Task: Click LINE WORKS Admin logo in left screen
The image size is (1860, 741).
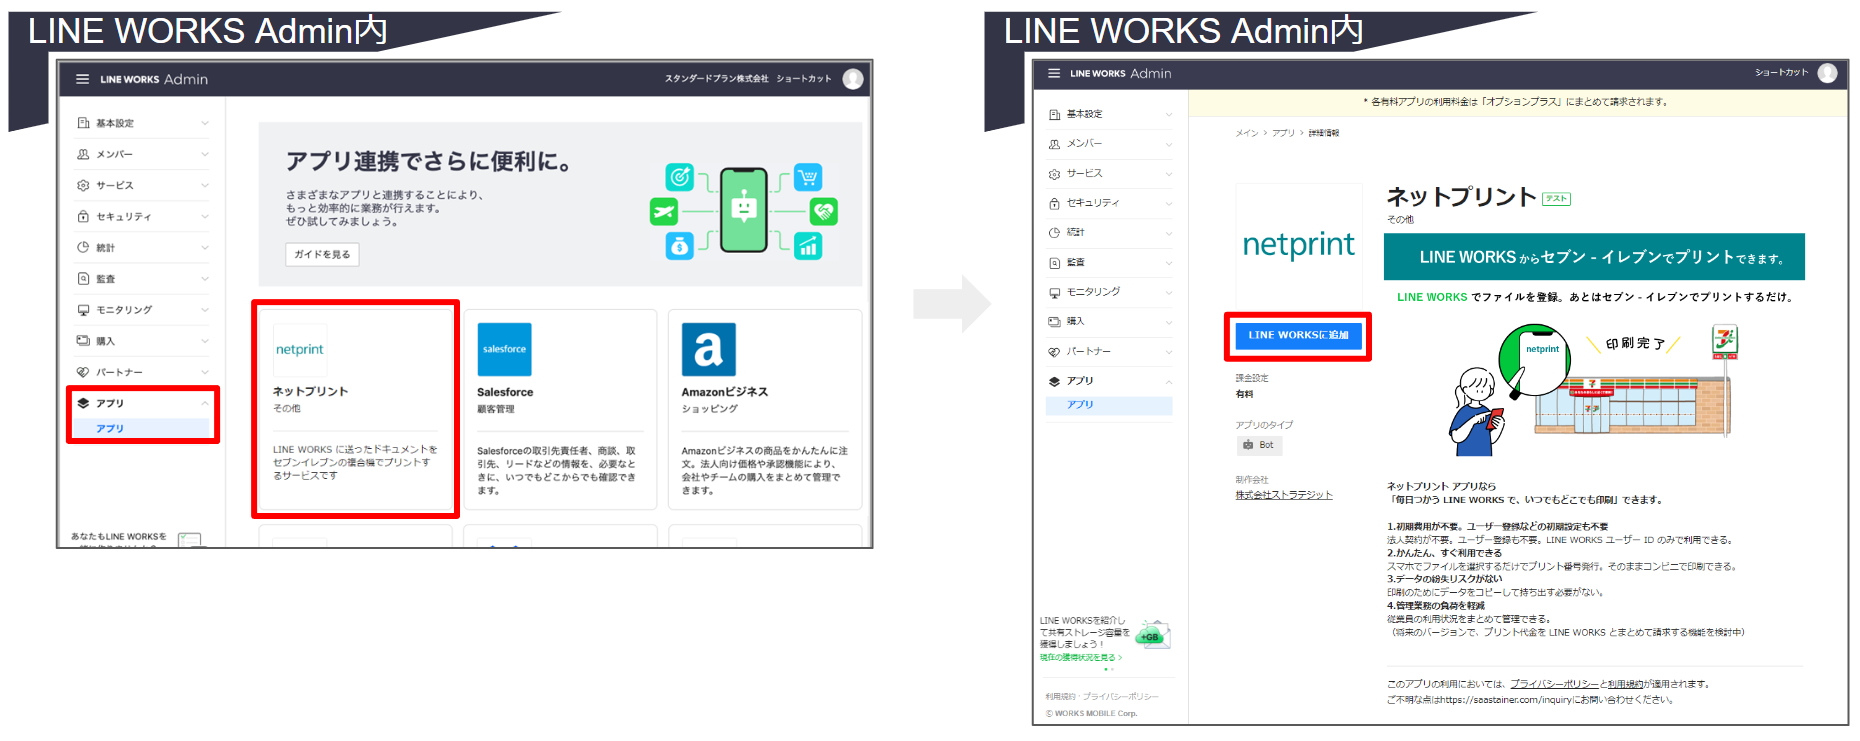Action: 154,79
